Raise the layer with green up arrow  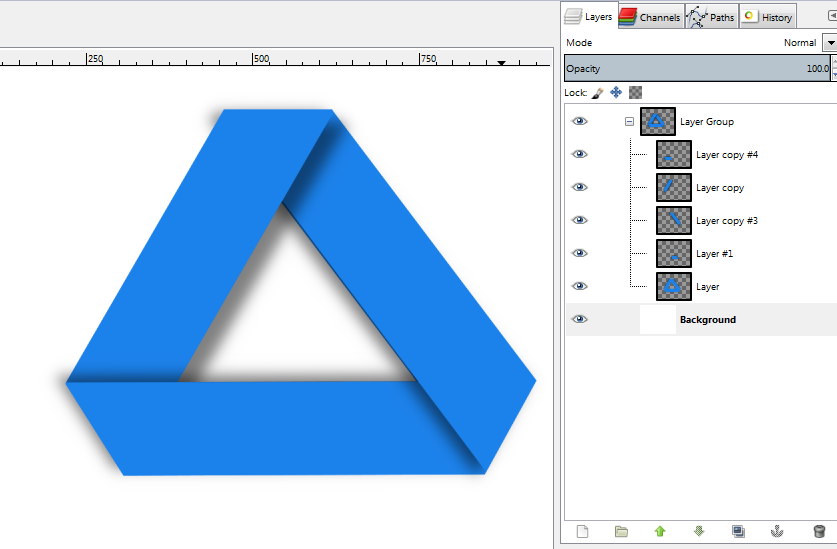pos(660,531)
